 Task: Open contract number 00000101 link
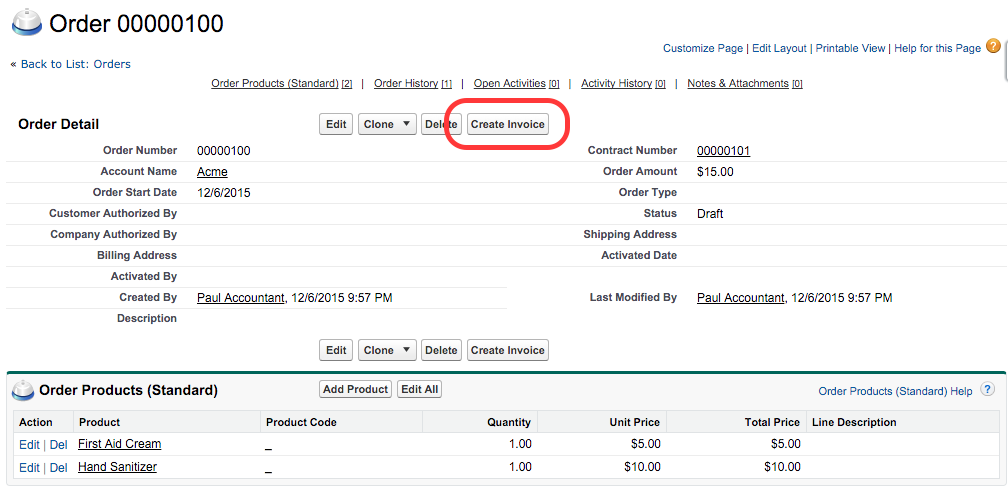pos(723,151)
